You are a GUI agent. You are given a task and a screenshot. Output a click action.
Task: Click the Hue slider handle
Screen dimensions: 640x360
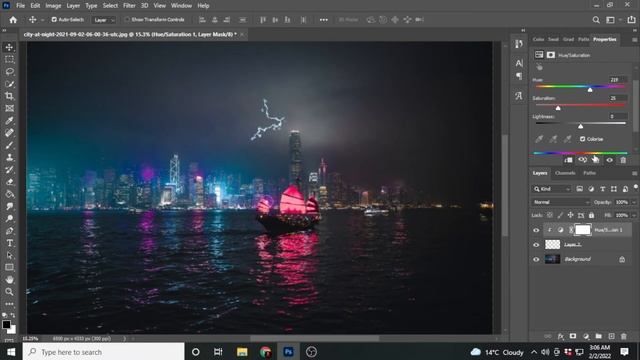pos(590,89)
